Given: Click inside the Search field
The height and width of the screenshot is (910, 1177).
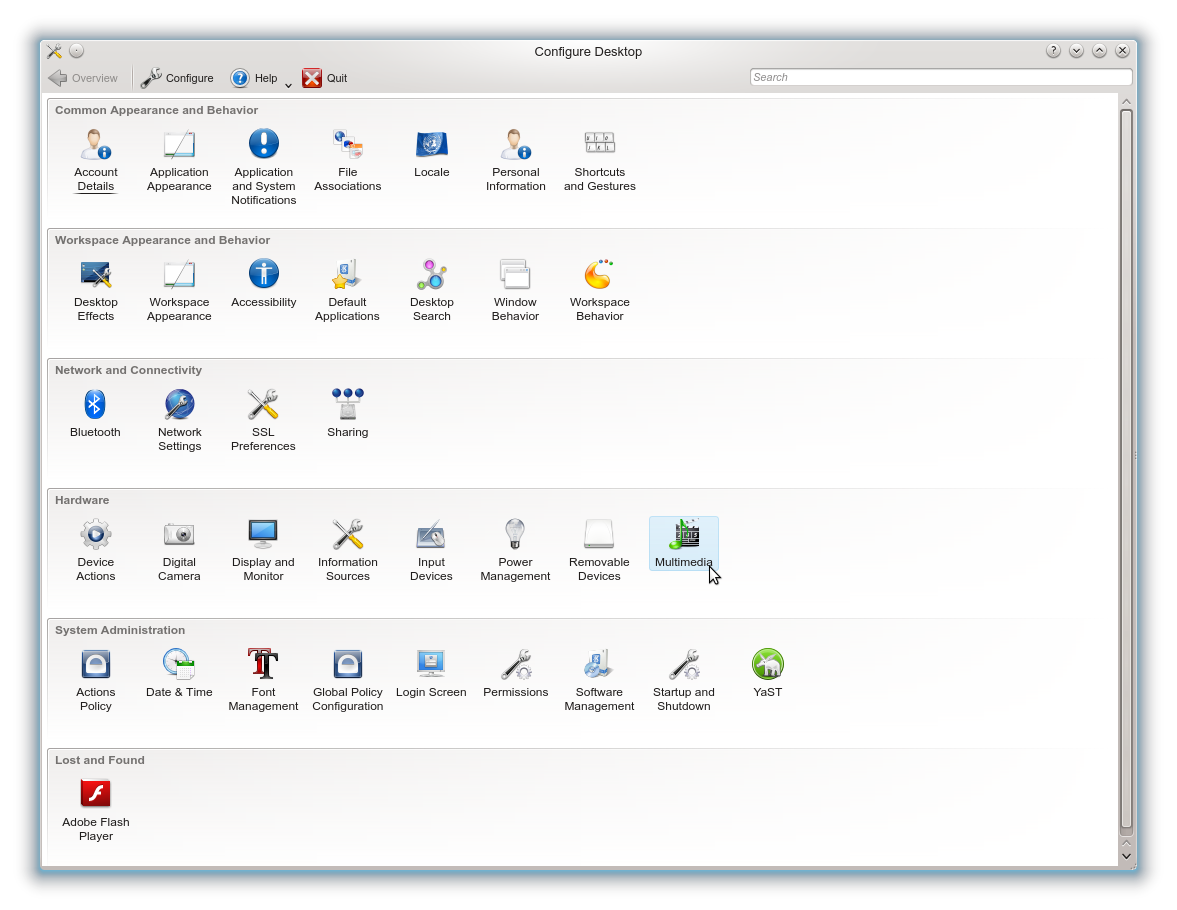Looking at the screenshot, I should coord(940,76).
